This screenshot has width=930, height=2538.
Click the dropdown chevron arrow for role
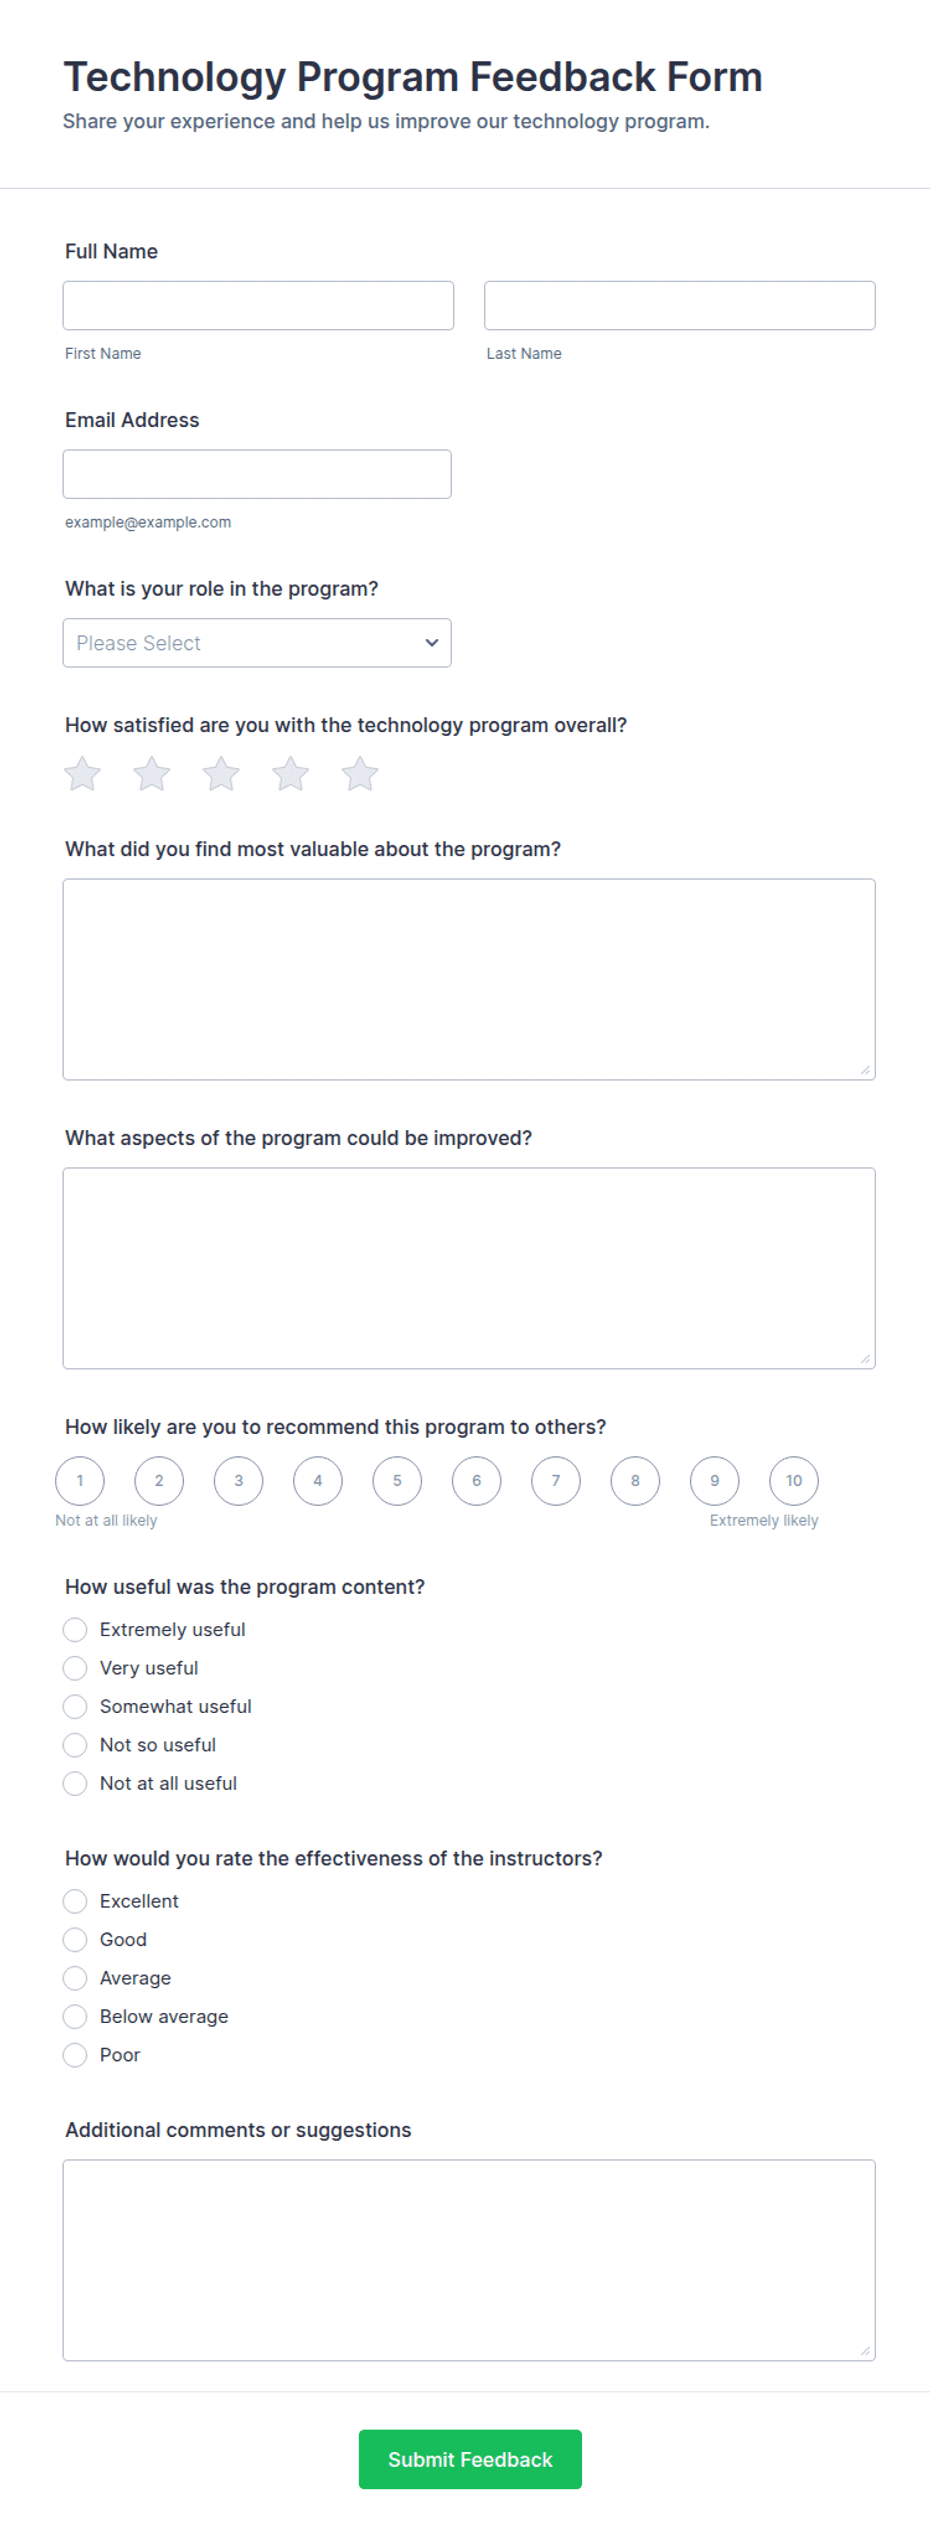click(432, 643)
